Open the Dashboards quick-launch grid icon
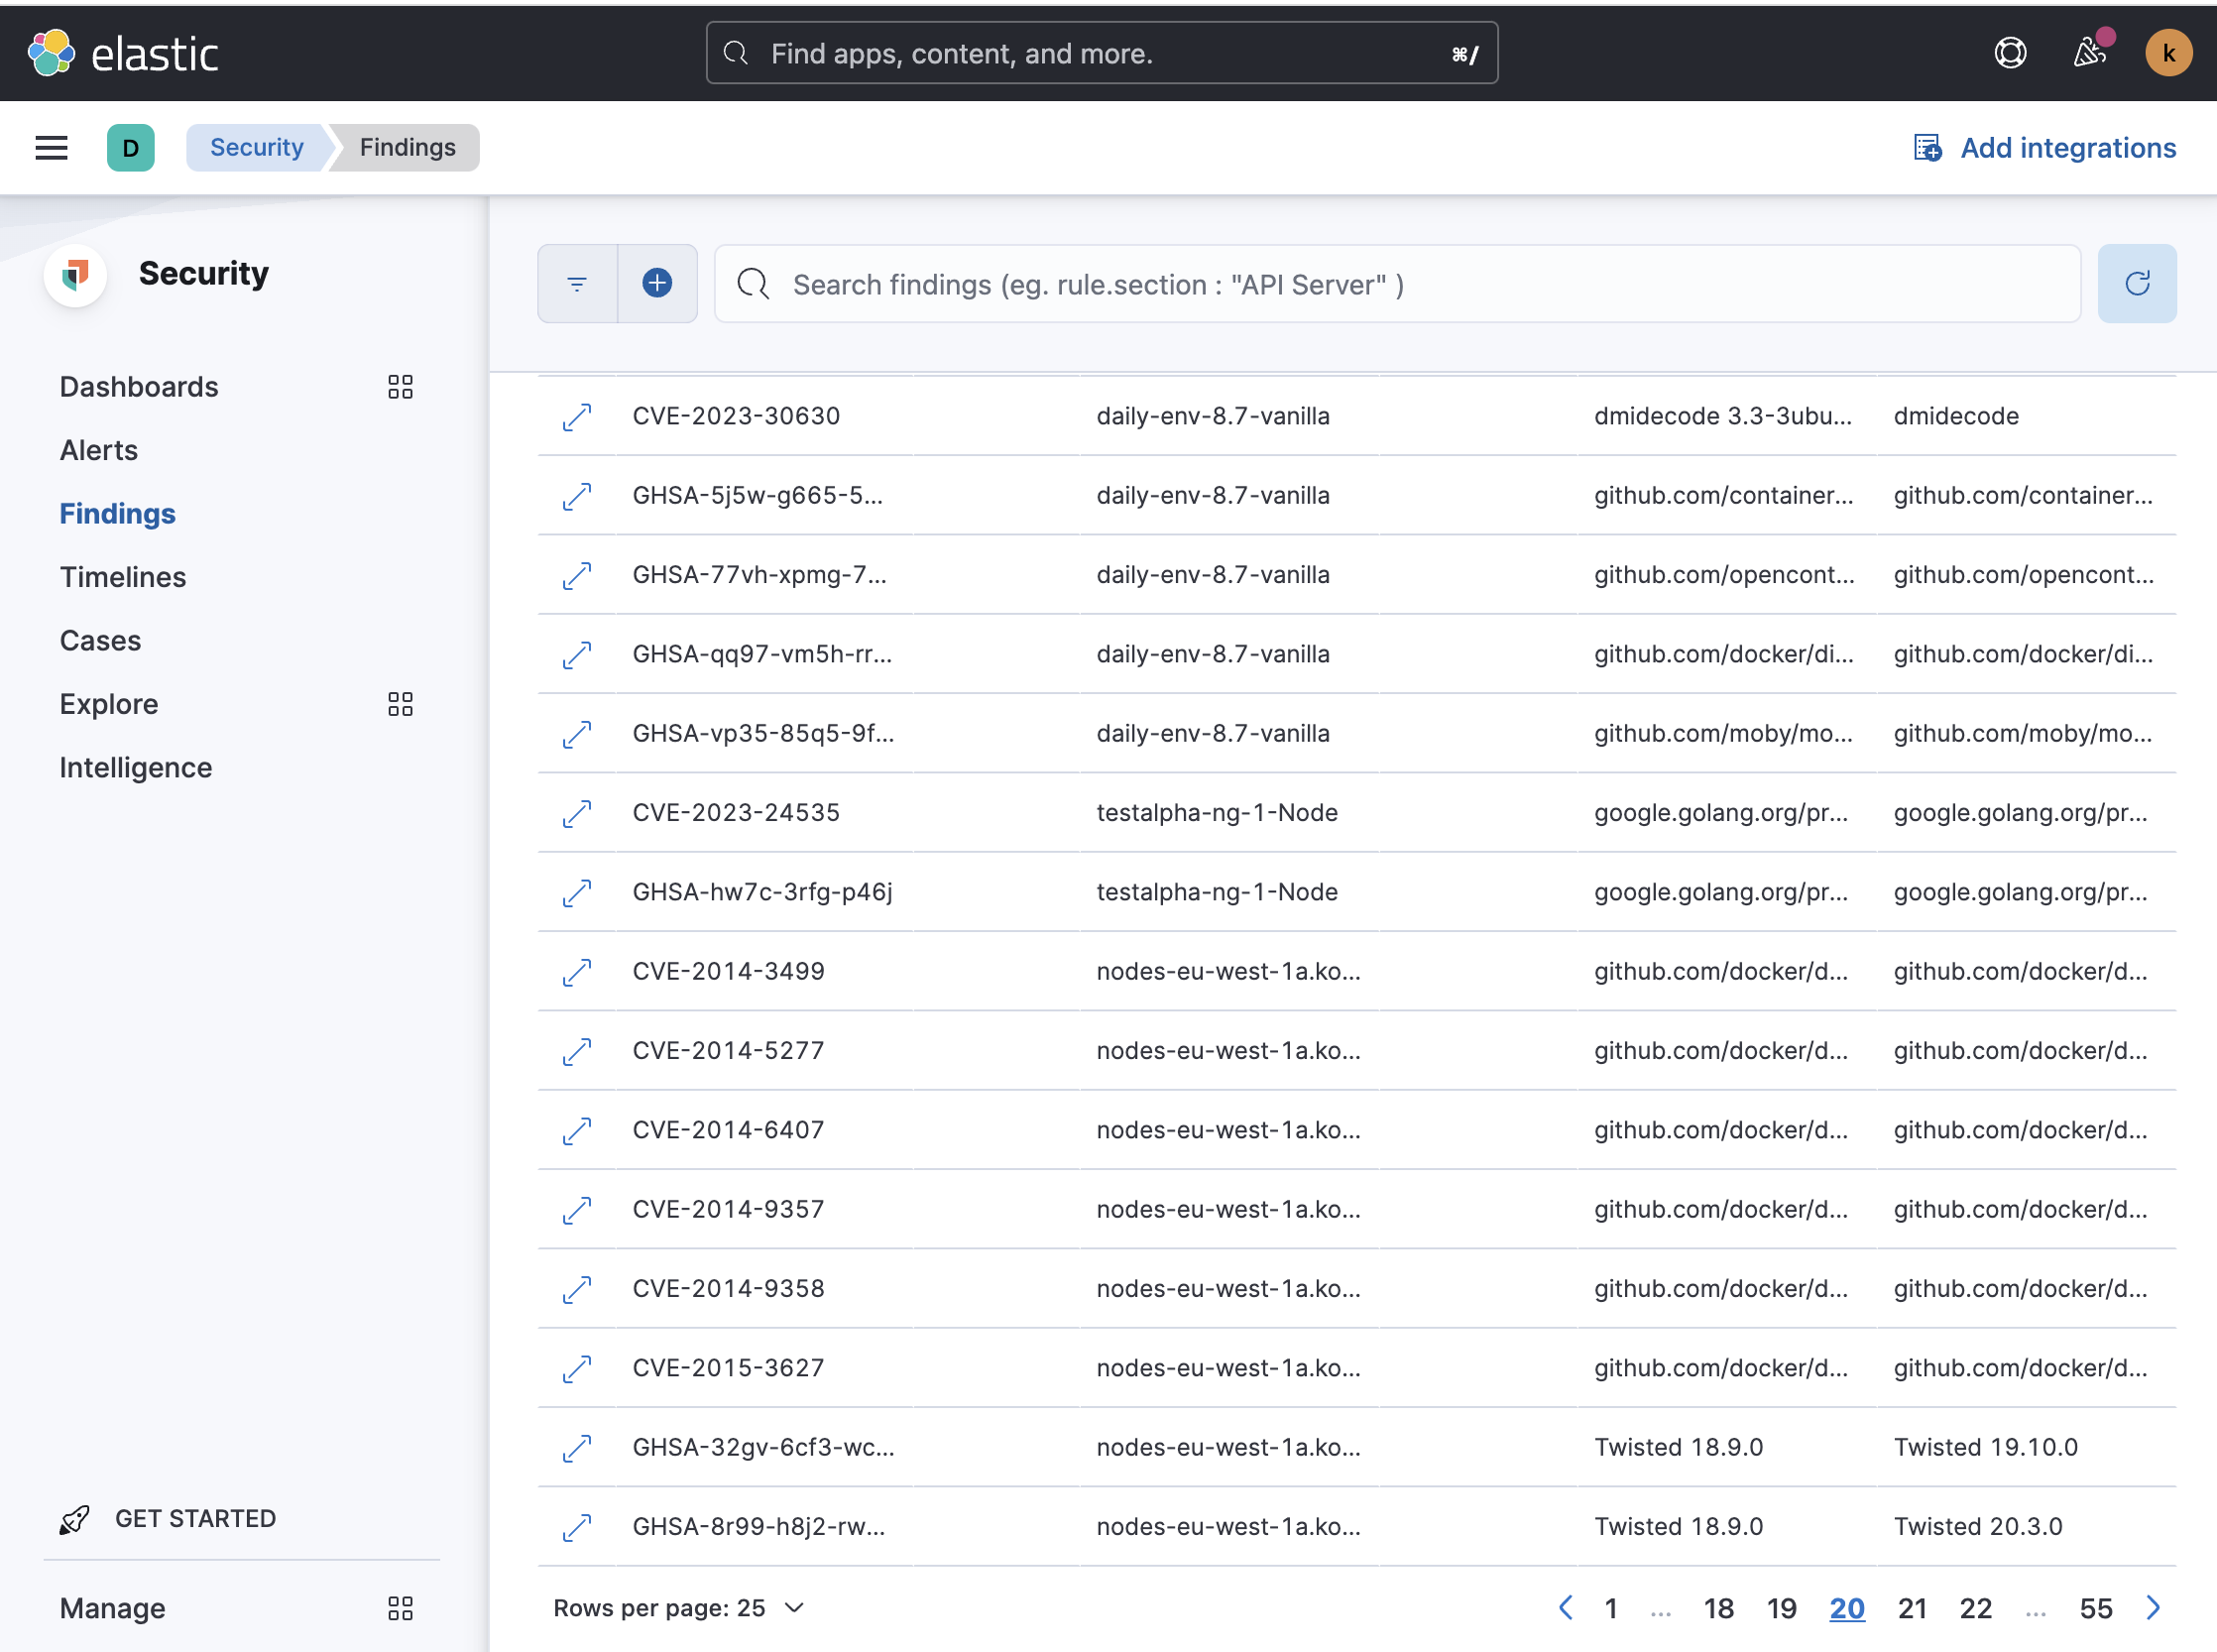This screenshot has width=2217, height=1652. pos(400,387)
